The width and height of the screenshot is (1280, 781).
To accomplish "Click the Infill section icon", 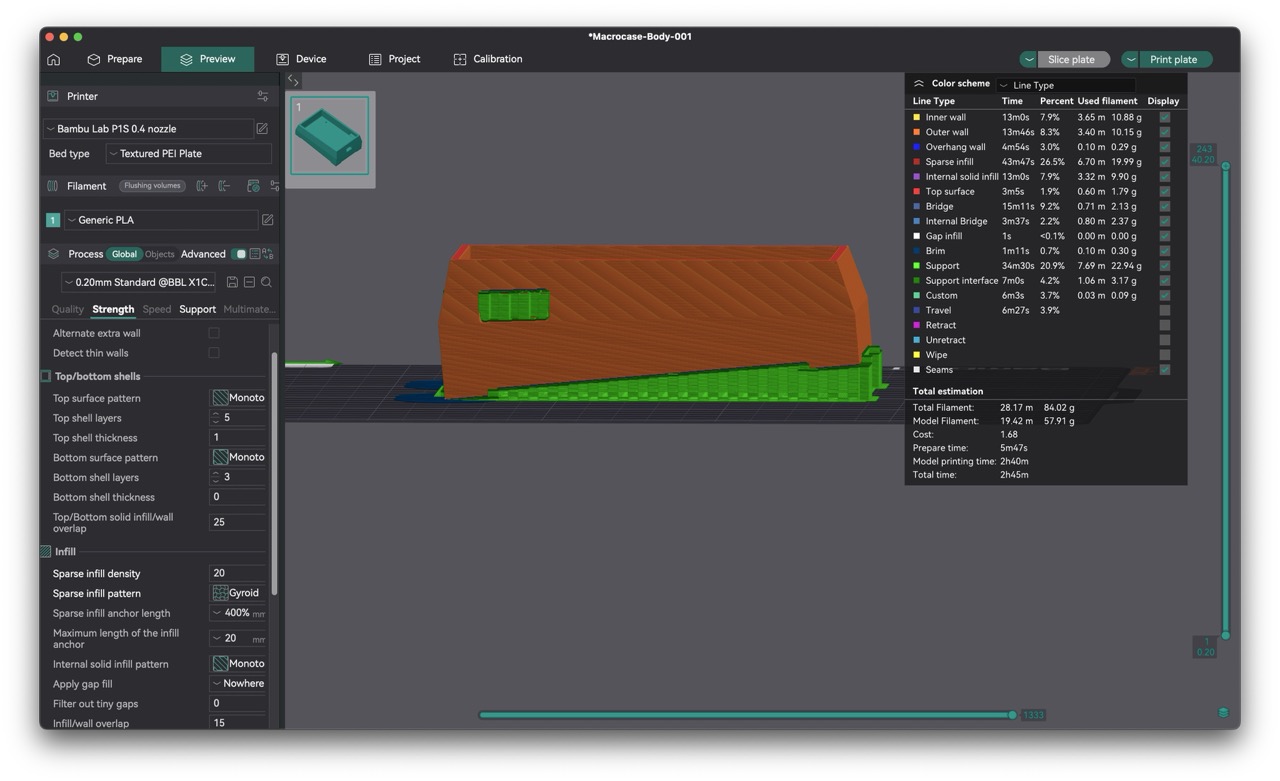I will point(46,552).
